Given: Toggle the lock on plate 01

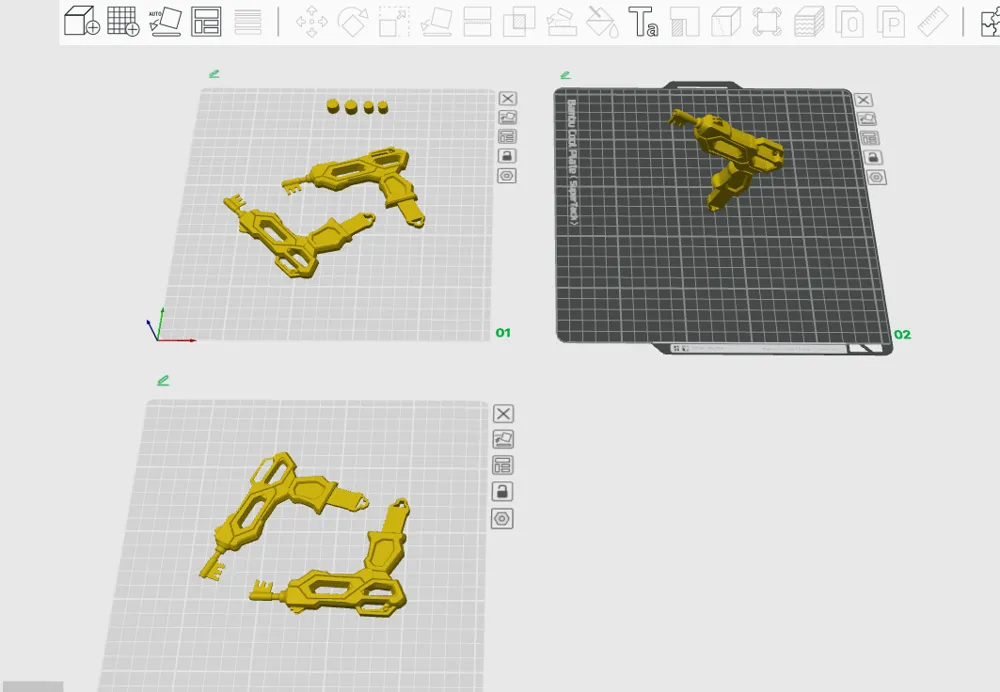Looking at the screenshot, I should [x=507, y=156].
